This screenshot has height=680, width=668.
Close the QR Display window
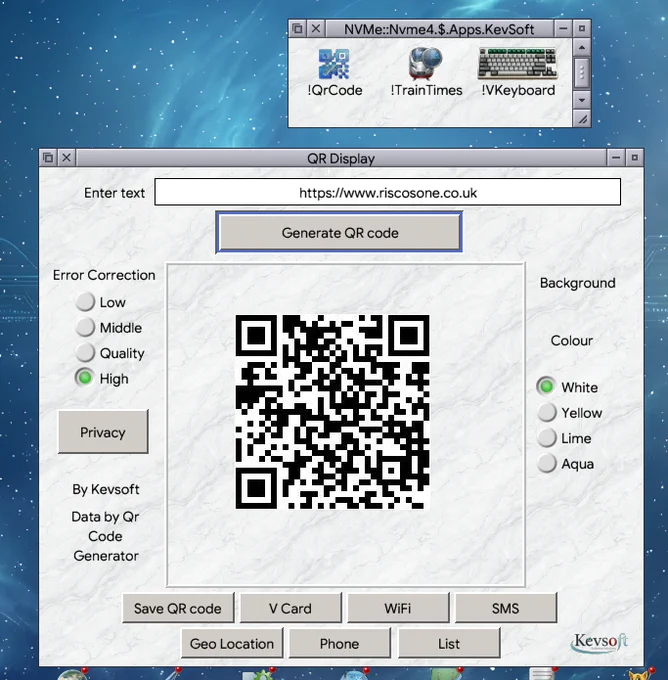[66, 158]
